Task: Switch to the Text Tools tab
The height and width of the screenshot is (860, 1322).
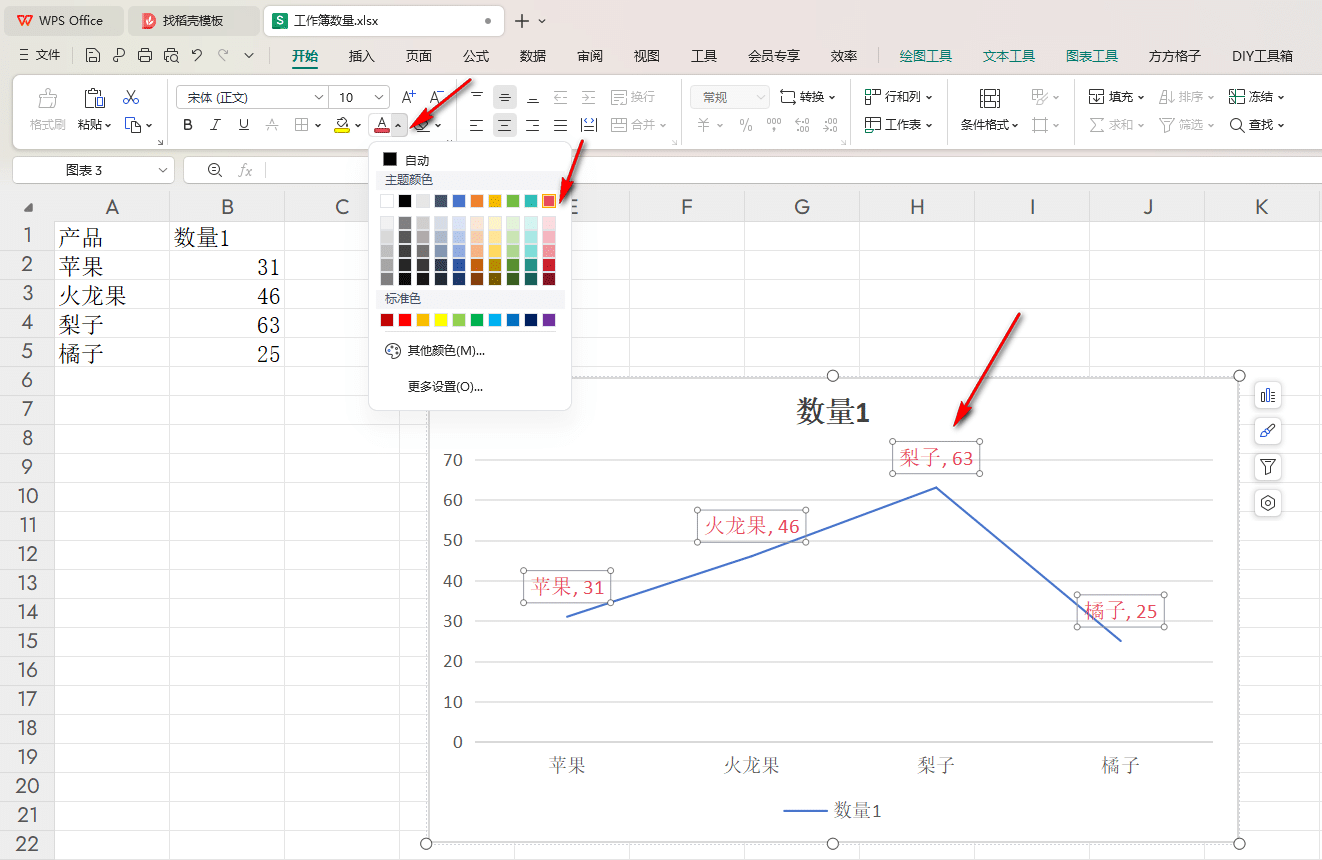Action: coord(1009,56)
